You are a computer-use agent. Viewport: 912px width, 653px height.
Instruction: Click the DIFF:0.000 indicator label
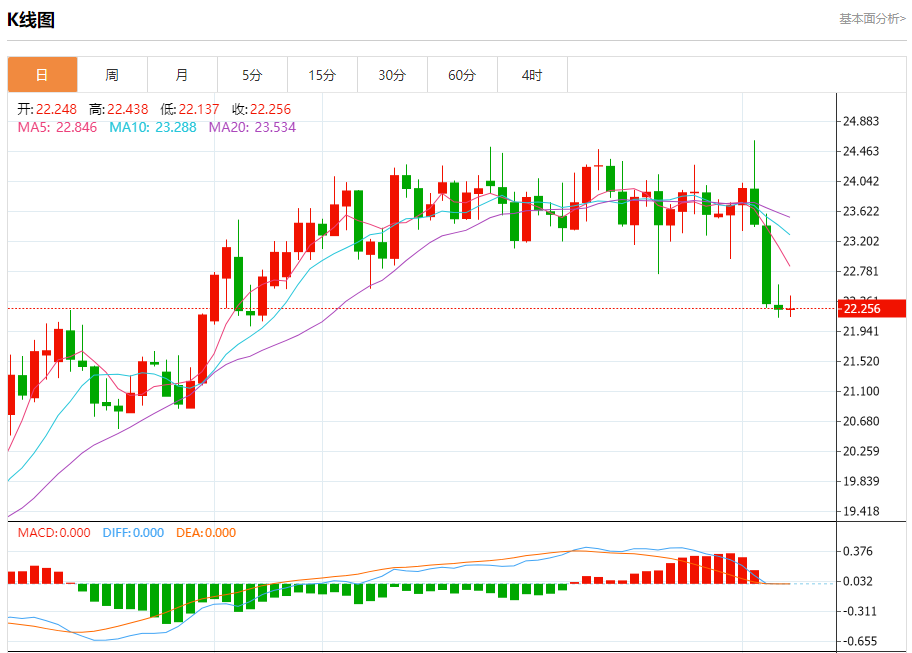pyautogui.click(x=133, y=533)
